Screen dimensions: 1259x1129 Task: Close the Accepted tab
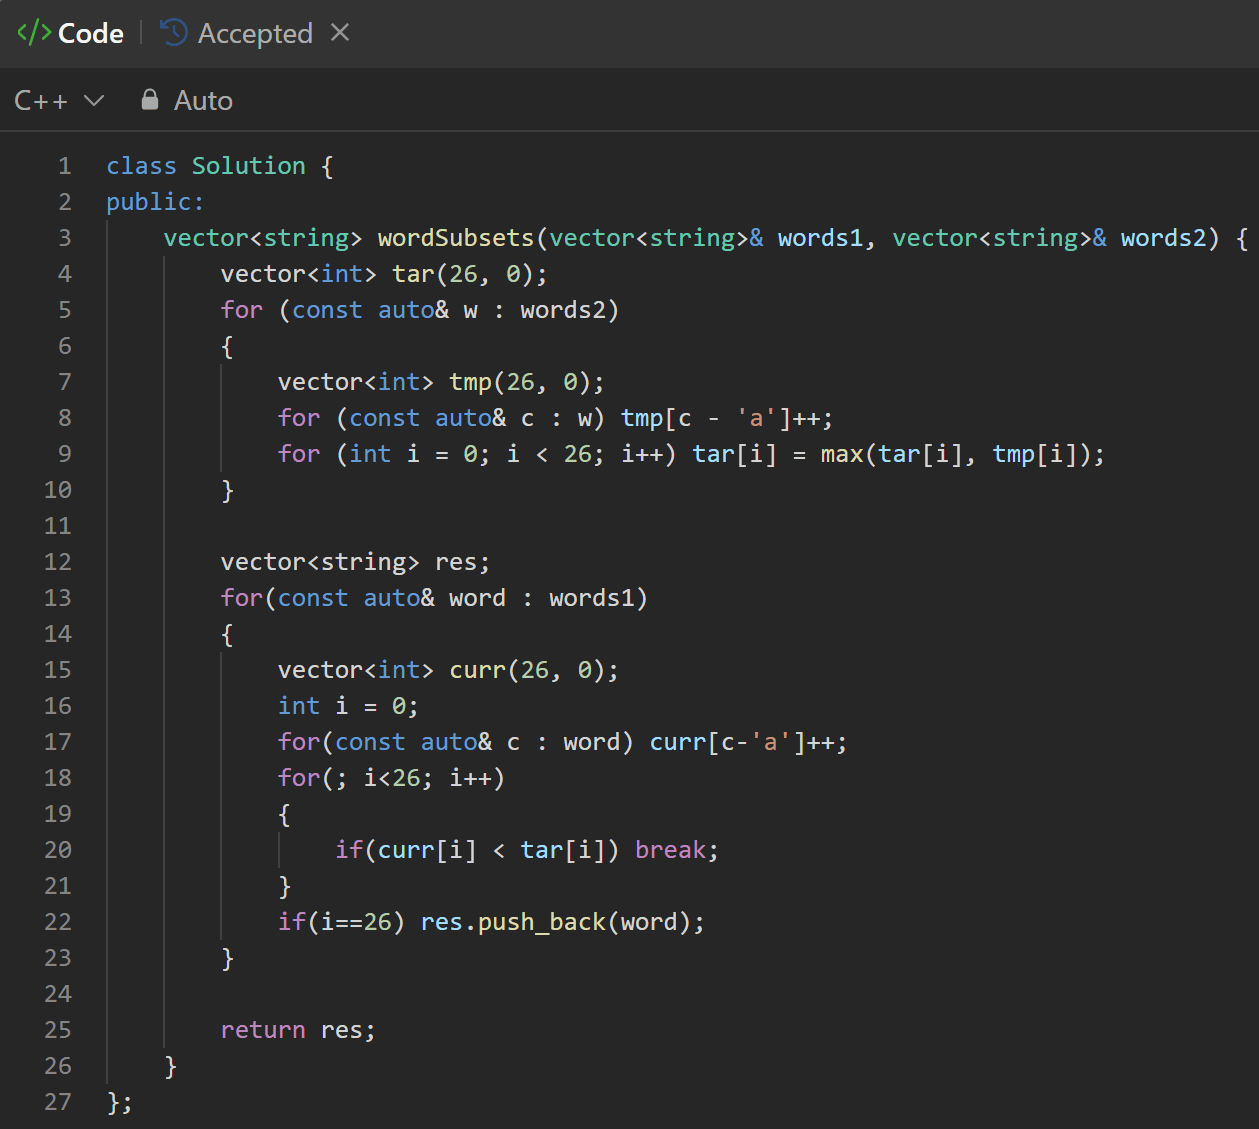click(340, 33)
